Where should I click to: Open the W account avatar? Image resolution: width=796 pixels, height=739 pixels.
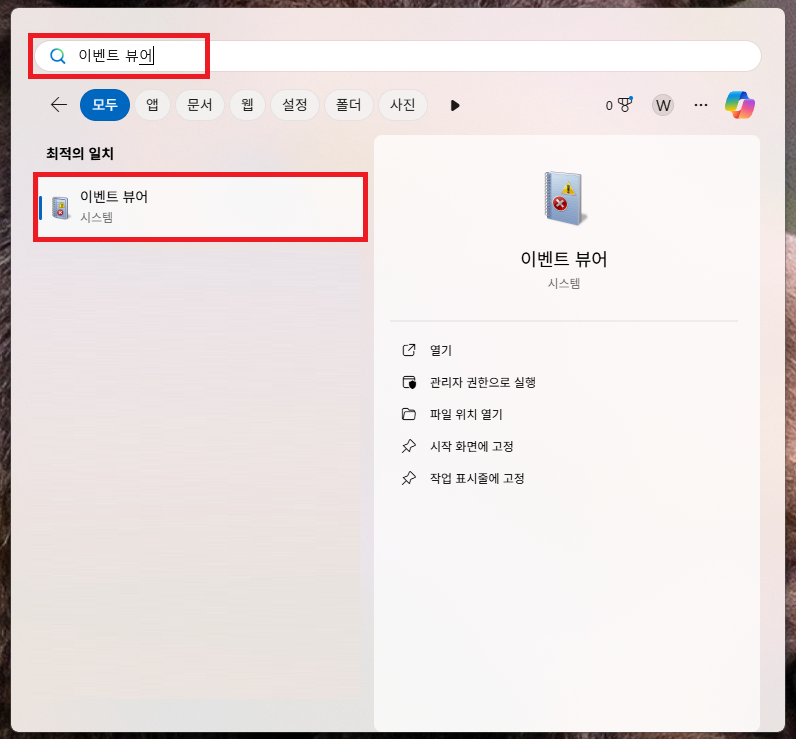coord(662,105)
